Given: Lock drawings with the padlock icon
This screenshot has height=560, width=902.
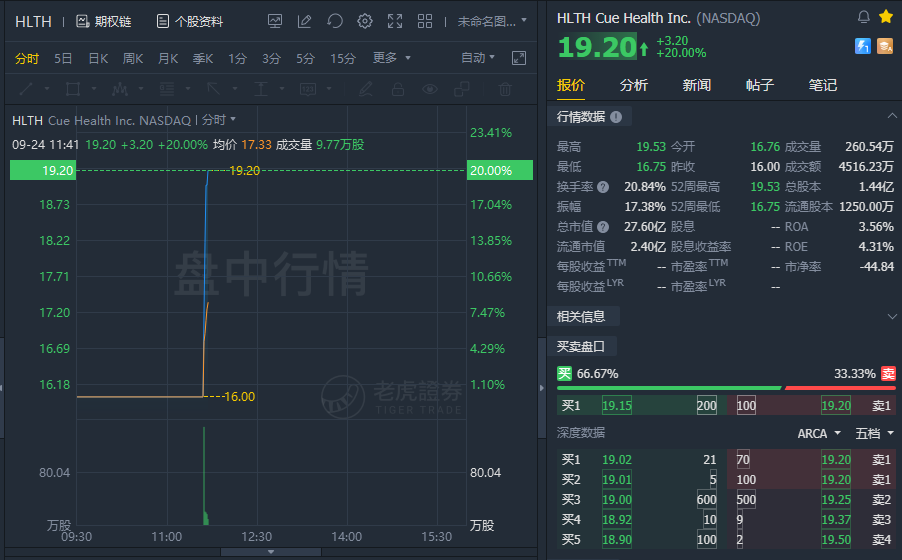Looking at the screenshot, I should click(398, 89).
